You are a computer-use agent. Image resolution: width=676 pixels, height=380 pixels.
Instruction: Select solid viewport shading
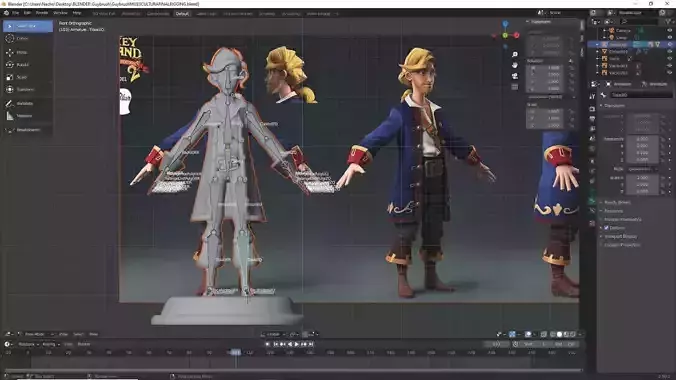coord(559,334)
